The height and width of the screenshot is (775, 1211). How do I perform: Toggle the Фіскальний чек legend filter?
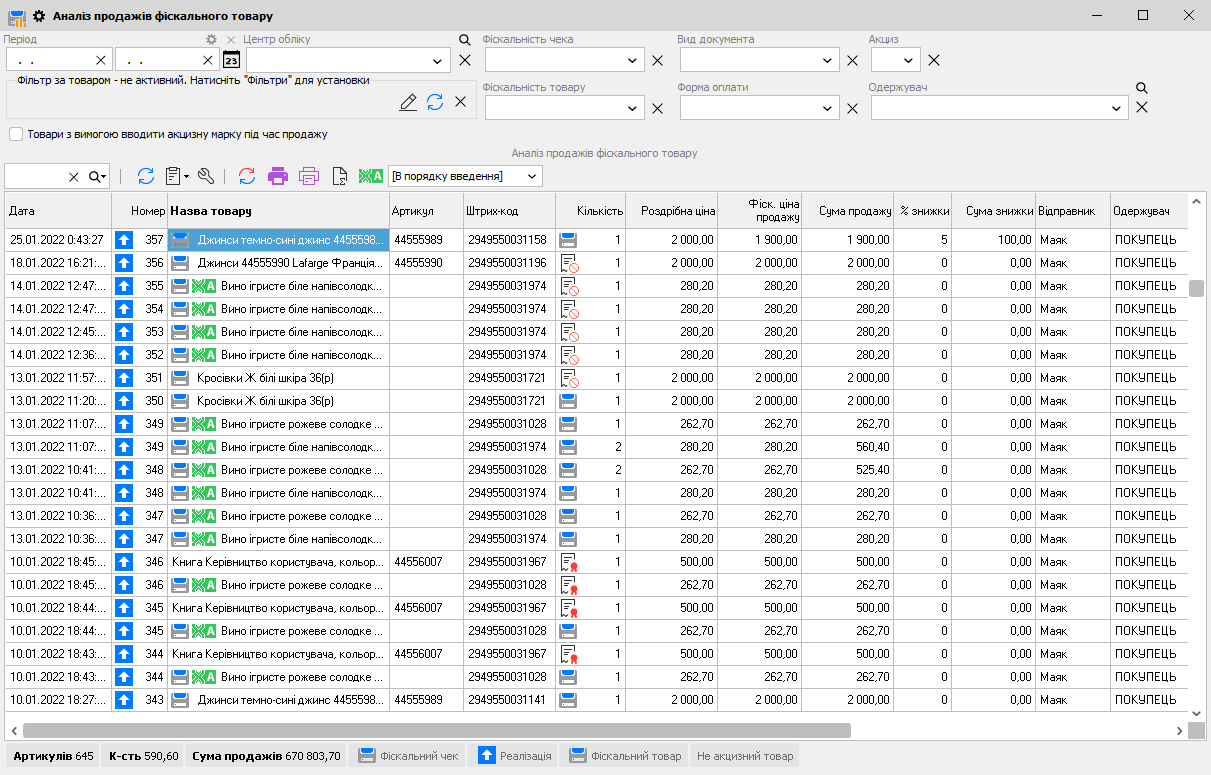coord(408,756)
